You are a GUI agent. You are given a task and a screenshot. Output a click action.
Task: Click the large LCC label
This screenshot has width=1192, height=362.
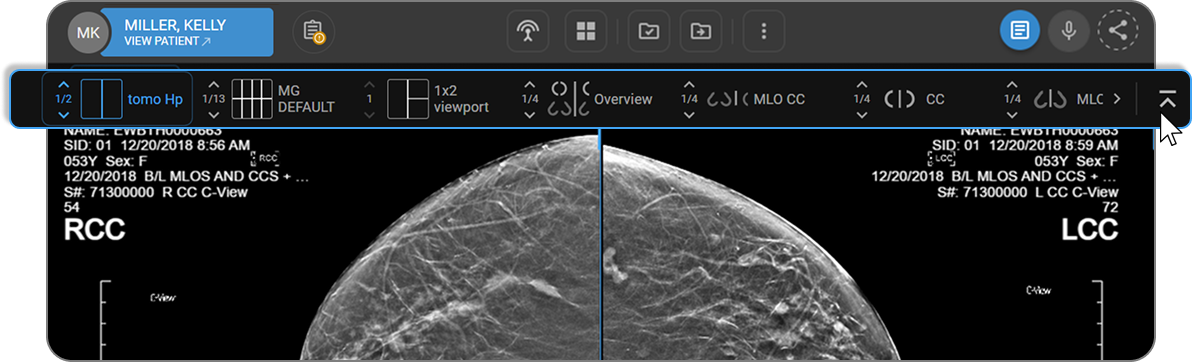click(x=1089, y=229)
